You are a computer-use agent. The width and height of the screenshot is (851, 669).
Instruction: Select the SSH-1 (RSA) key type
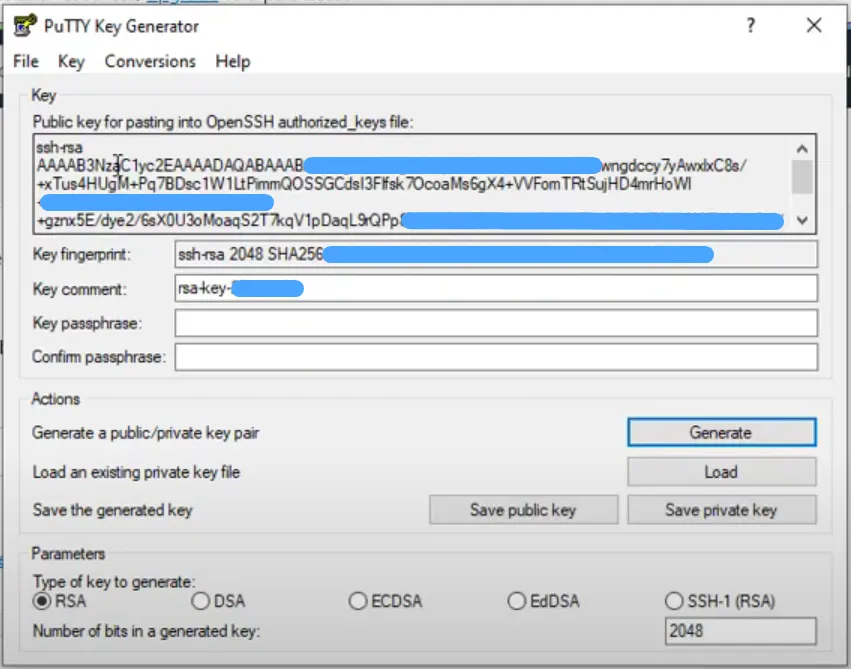click(673, 601)
